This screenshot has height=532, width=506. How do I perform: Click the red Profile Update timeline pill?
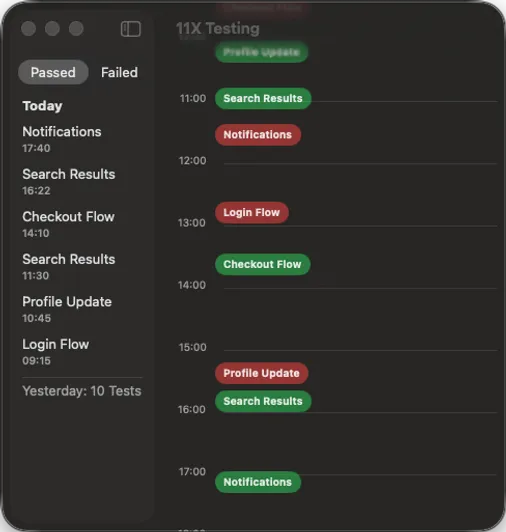[262, 373]
